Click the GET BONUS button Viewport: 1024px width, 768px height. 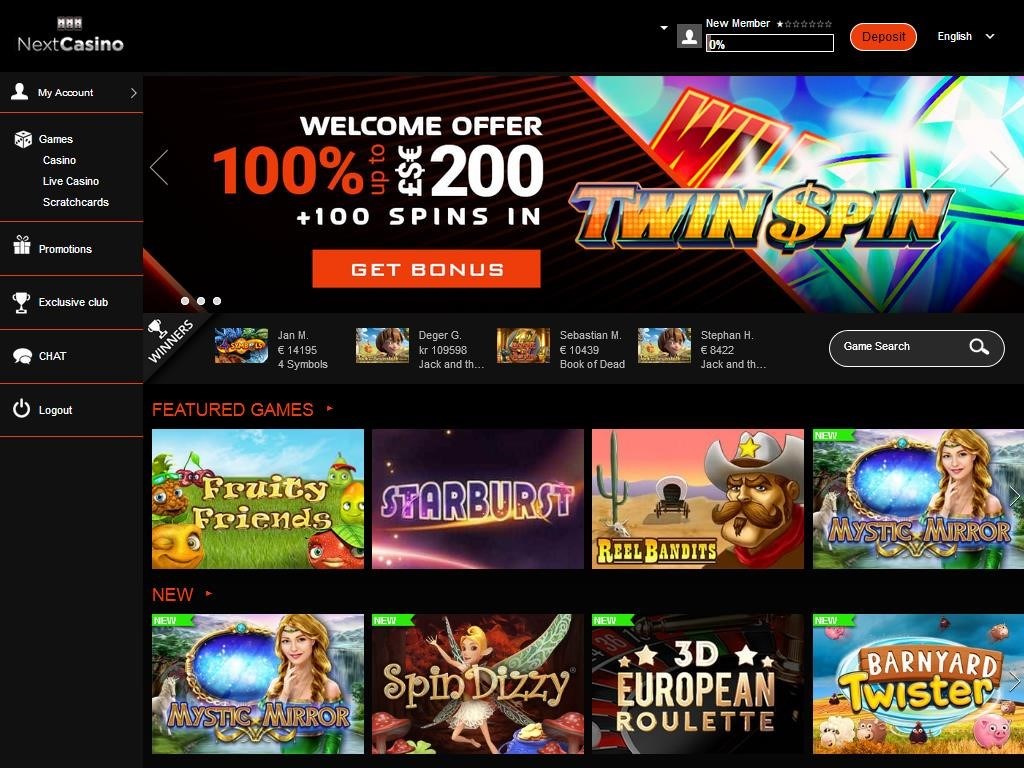pos(426,269)
